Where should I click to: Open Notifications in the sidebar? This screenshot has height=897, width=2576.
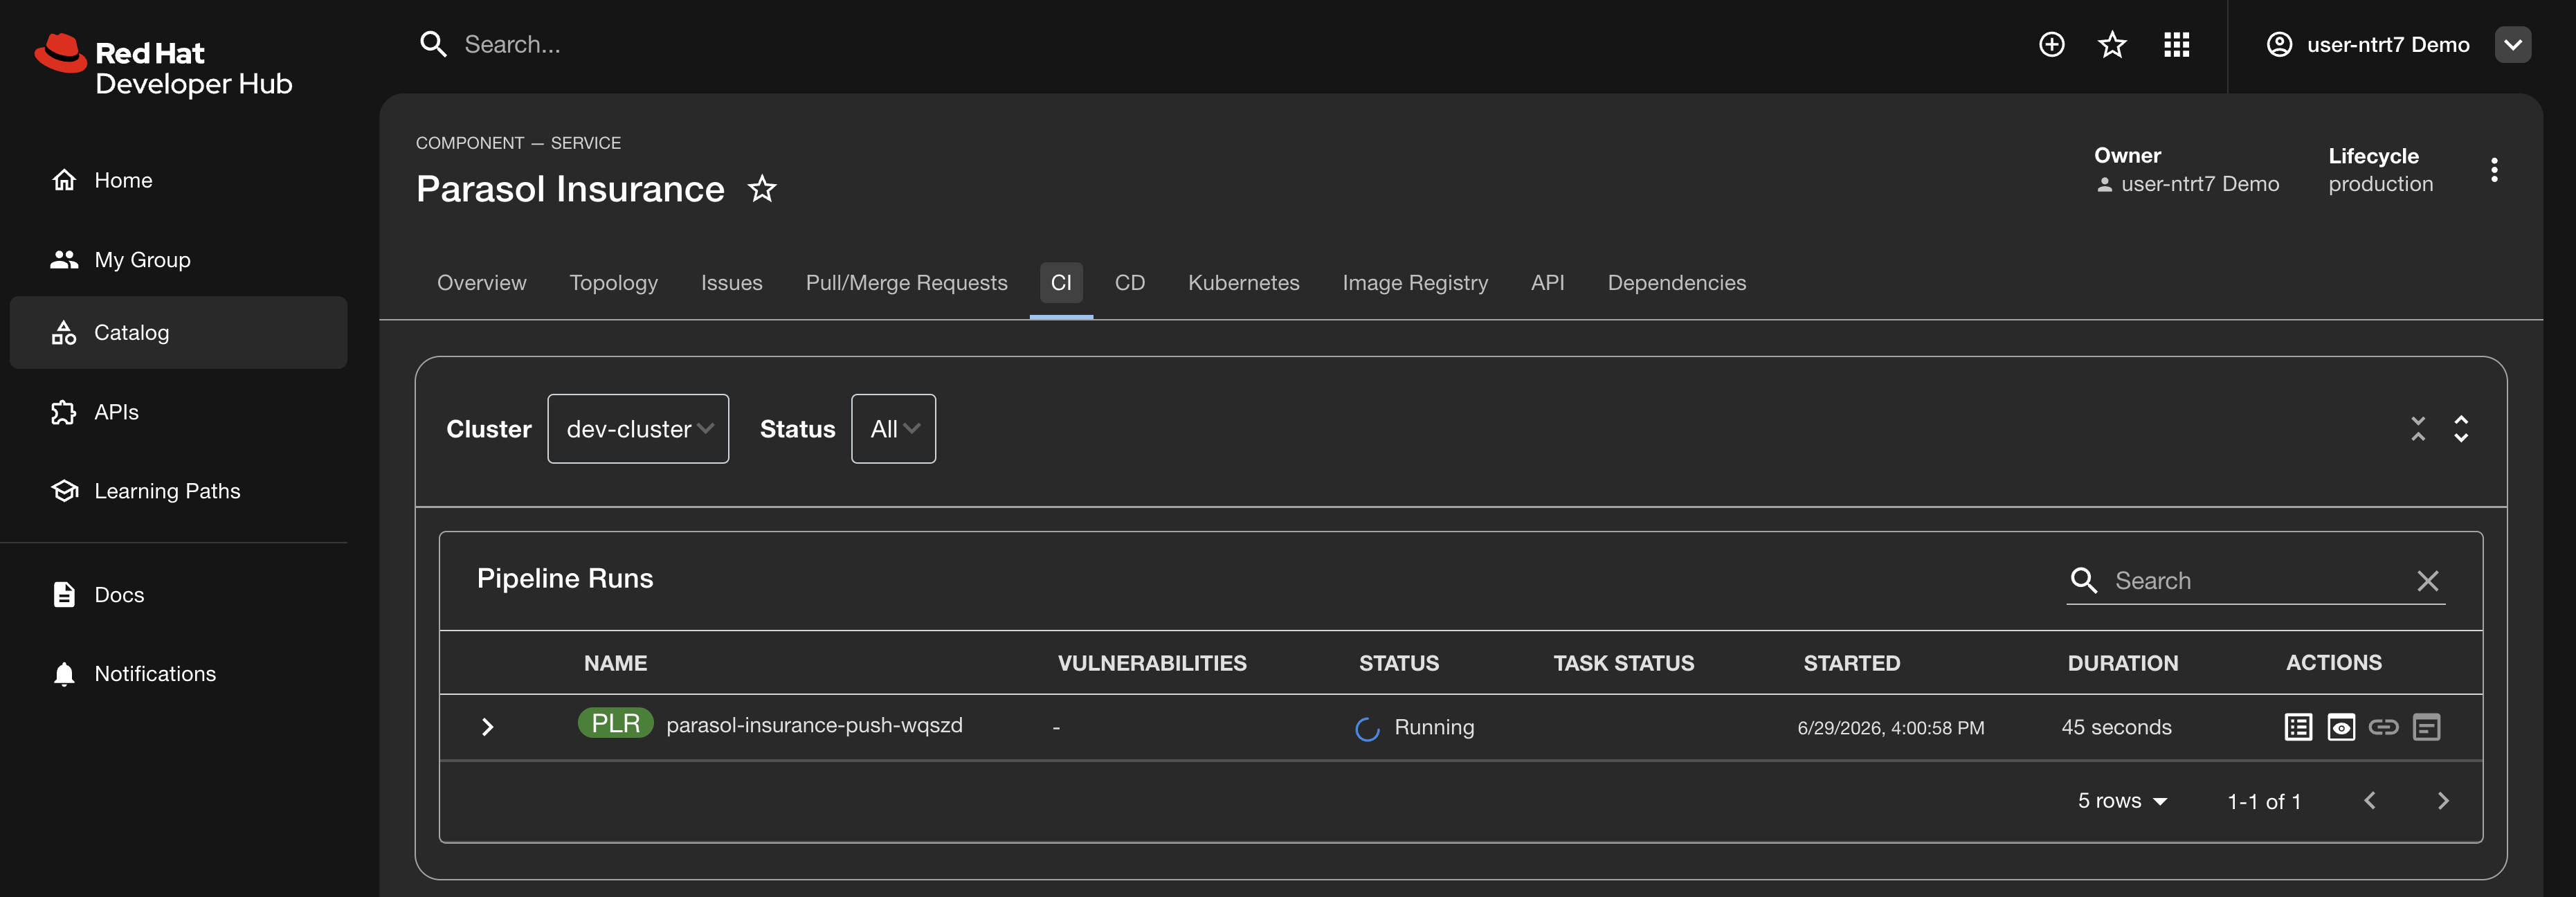(178, 673)
